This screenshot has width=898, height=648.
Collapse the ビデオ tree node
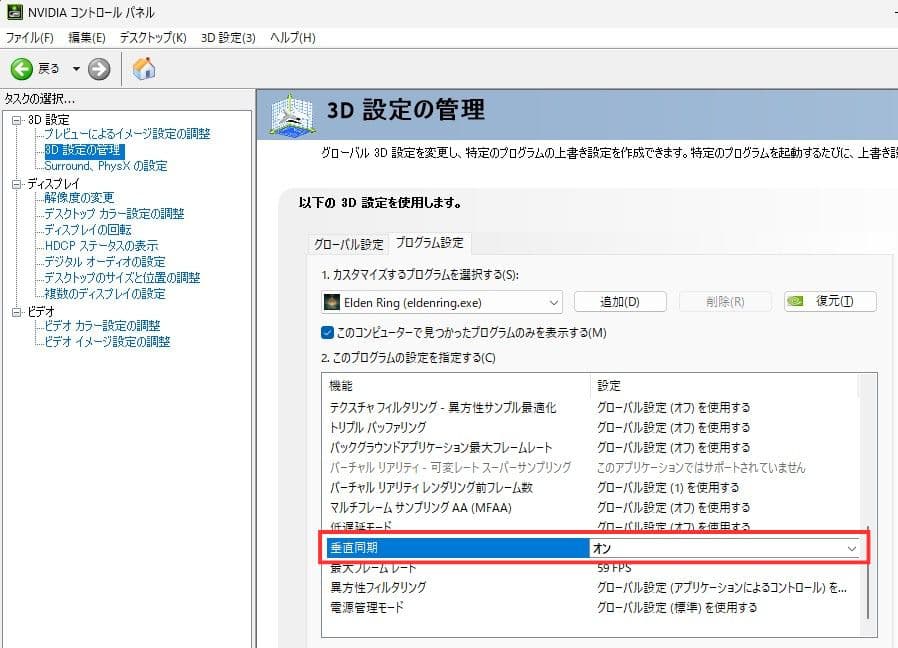[17, 312]
